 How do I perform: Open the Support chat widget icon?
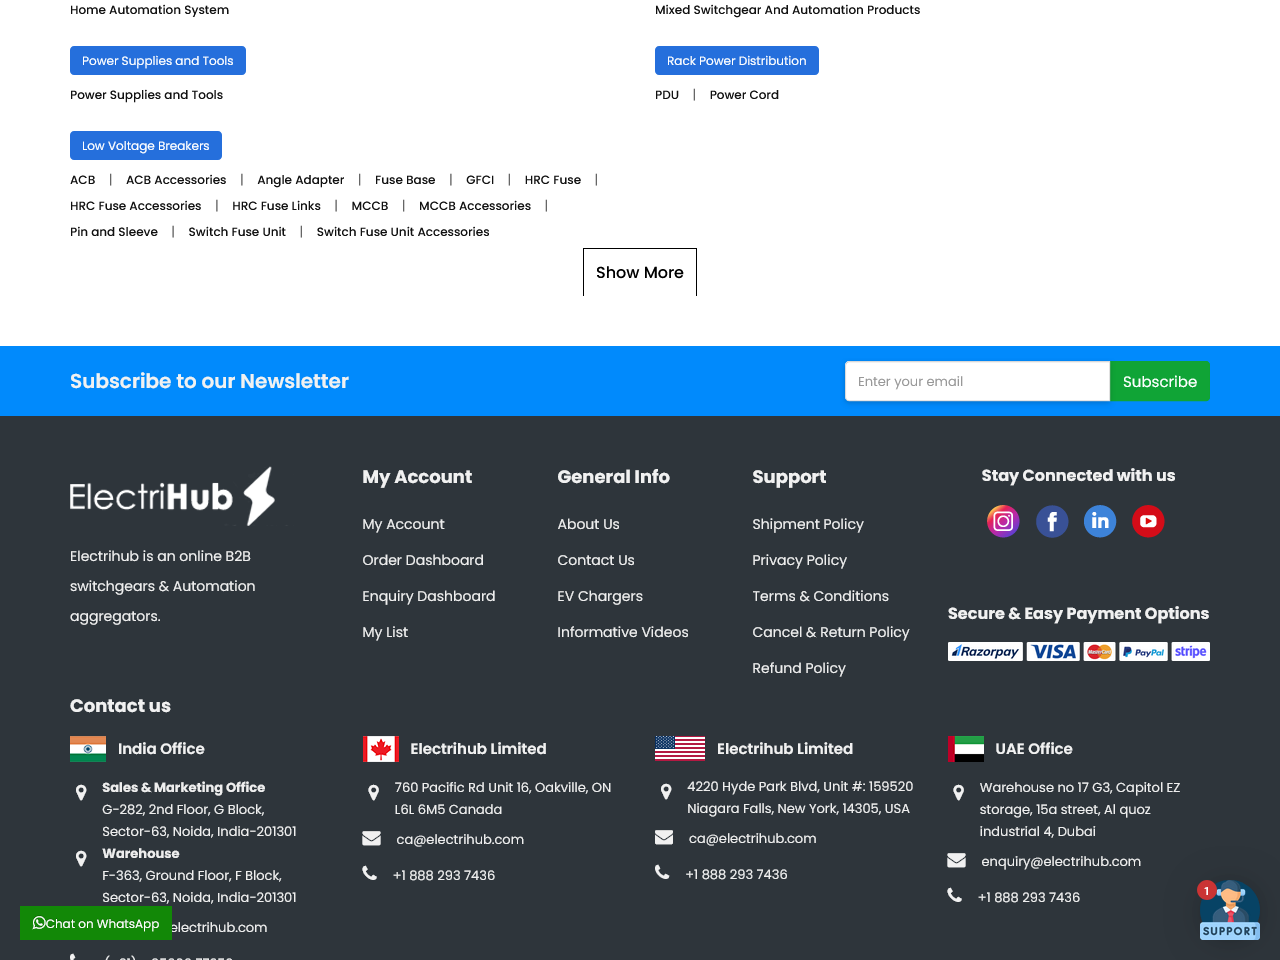click(x=1229, y=910)
